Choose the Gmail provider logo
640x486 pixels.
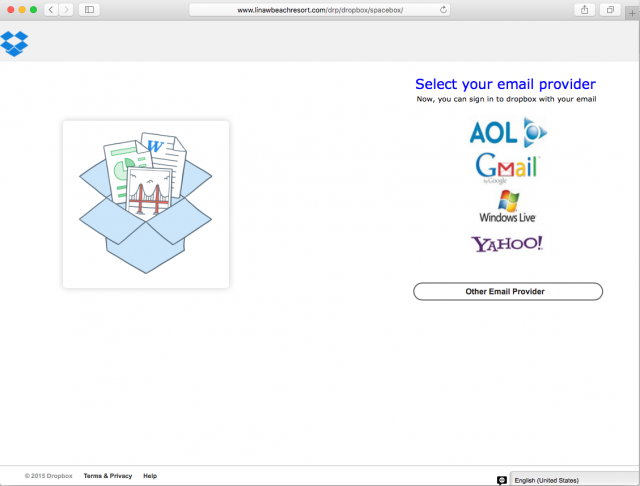tap(507, 168)
